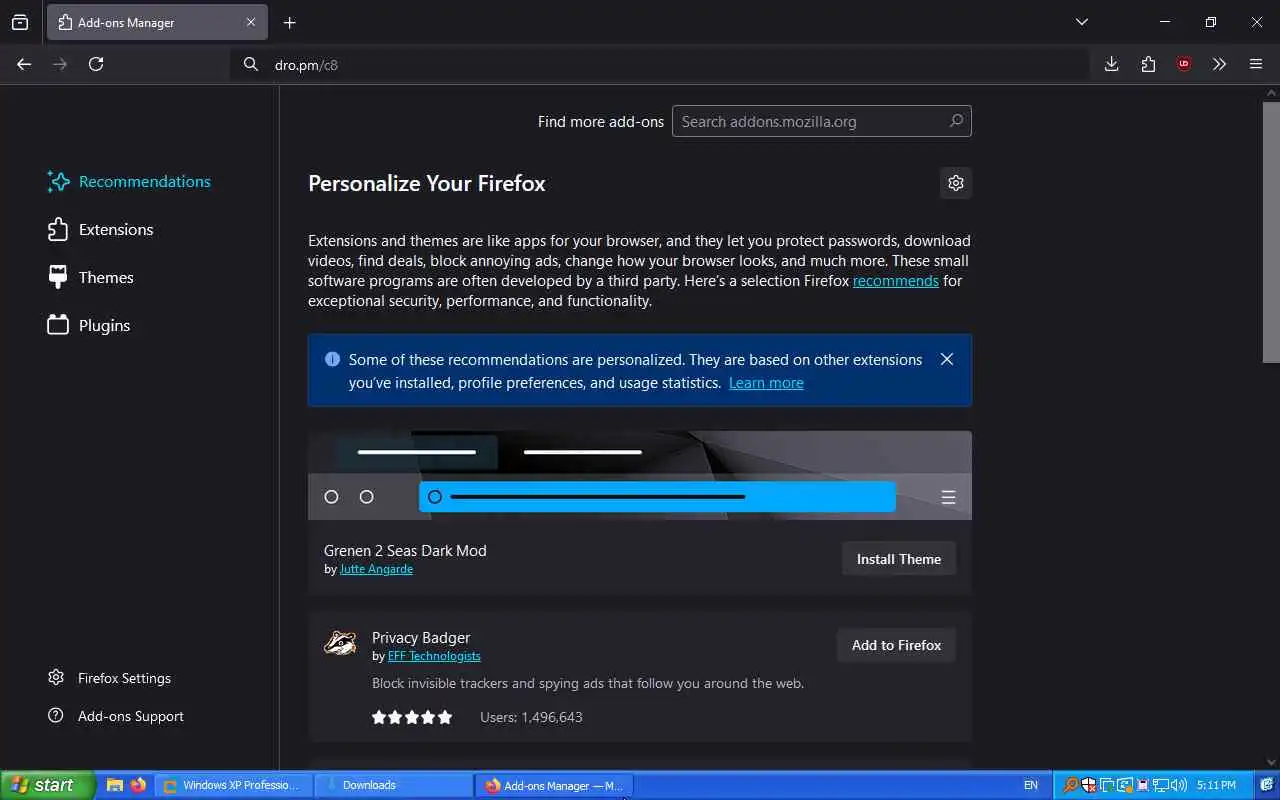
Task: Open the list all tabs chevron
Action: 1082,22
